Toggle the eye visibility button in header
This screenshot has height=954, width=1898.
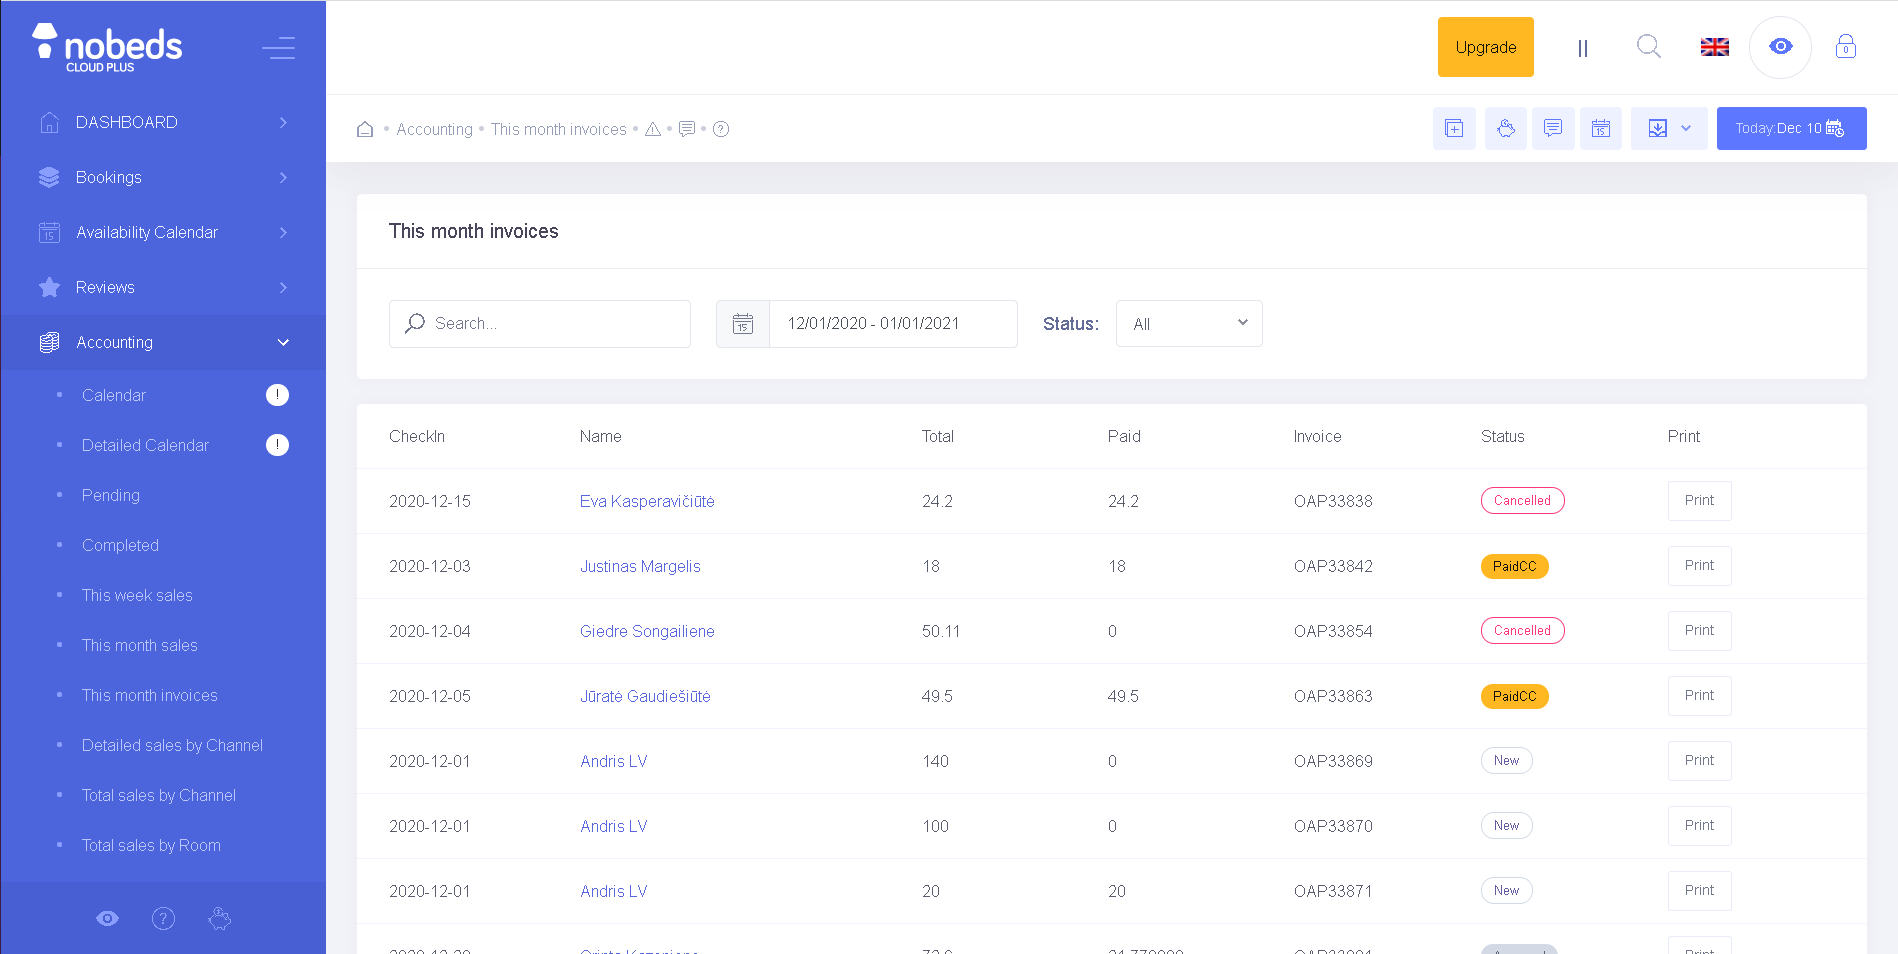tap(1780, 47)
